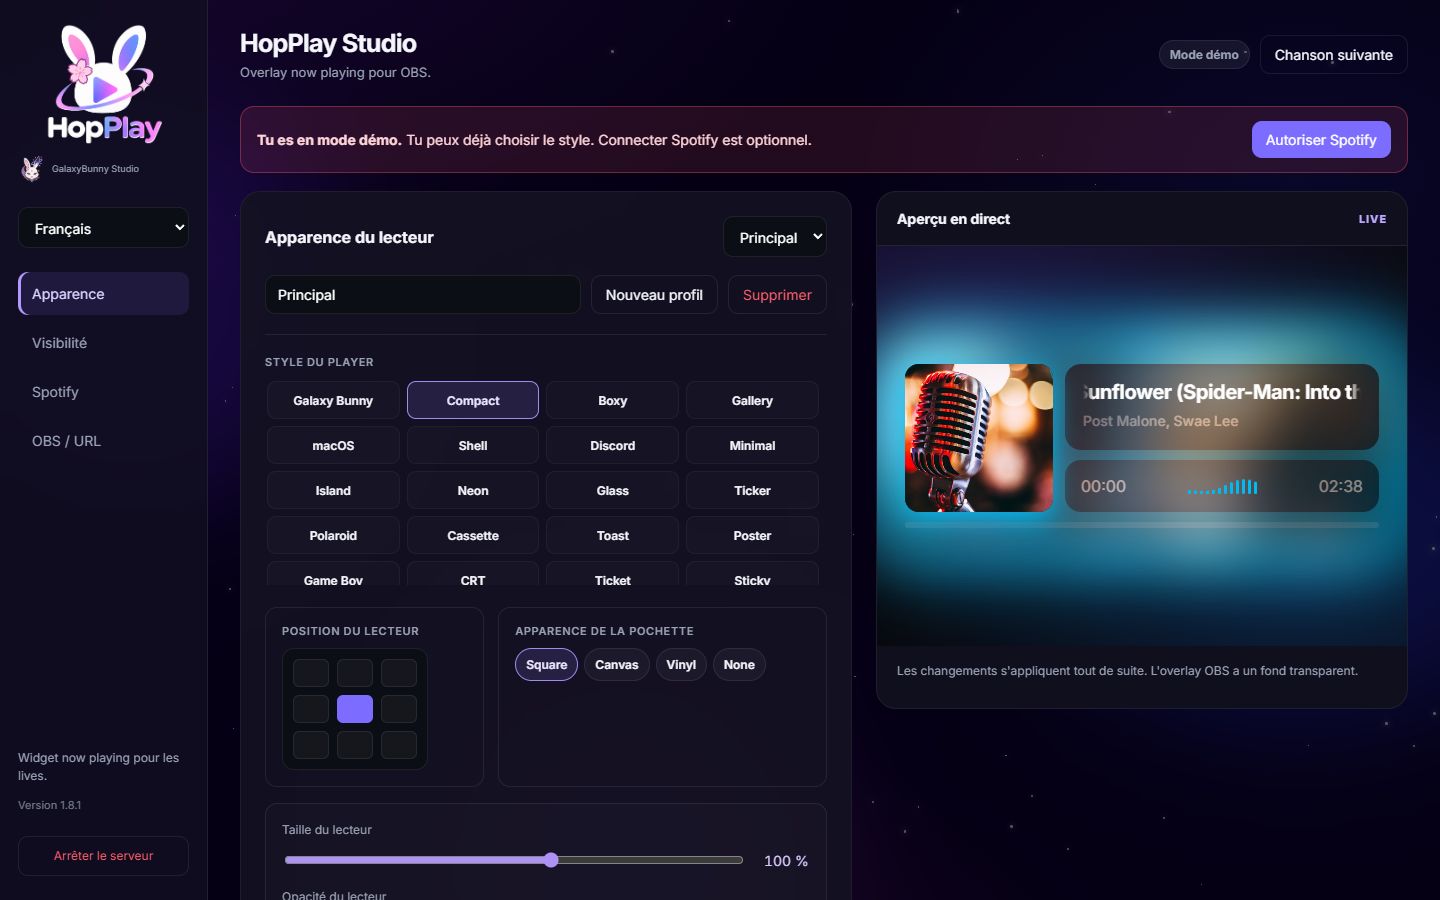The height and width of the screenshot is (900, 1440).
Task: Click the Chanson suivante button
Action: pyautogui.click(x=1333, y=55)
